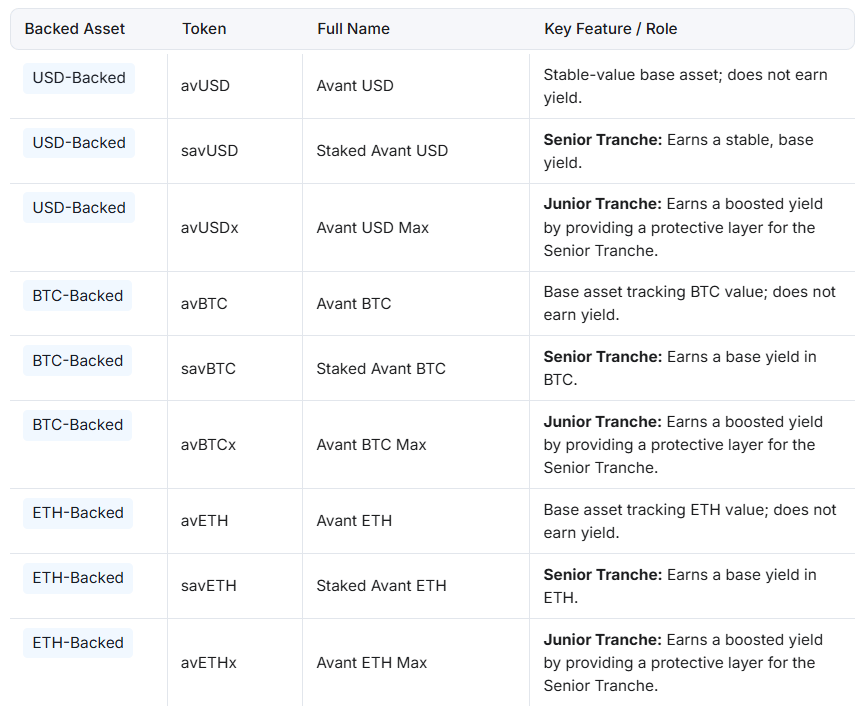This screenshot has height=712, width=859.
Task: Select the BTC-Backed badge in avBTC row
Action: pyautogui.click(x=78, y=296)
